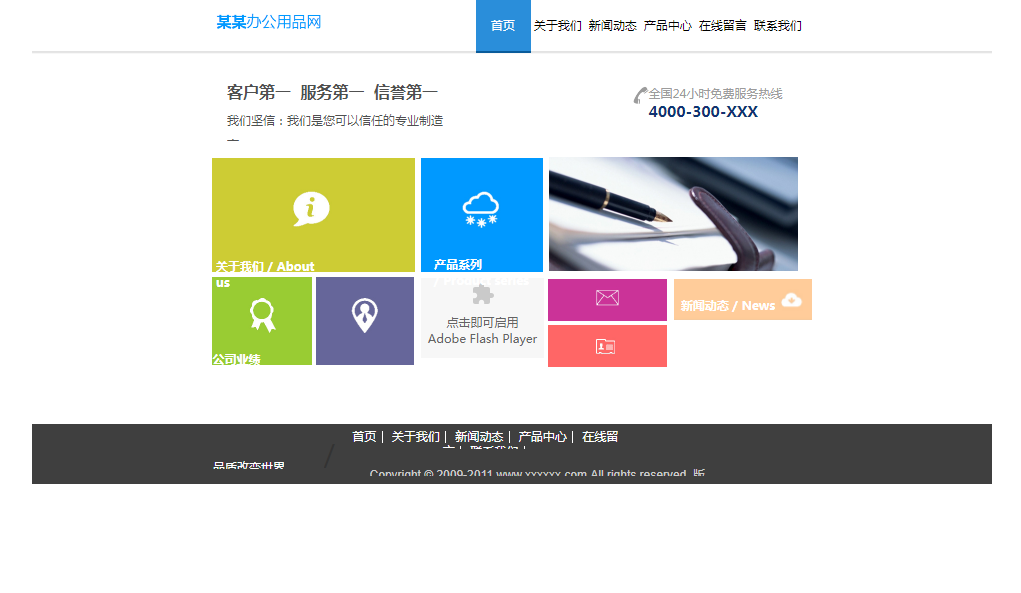The height and width of the screenshot is (593, 1021).
Task: Go to 新闻动态 in top navigation
Action: [612, 26]
